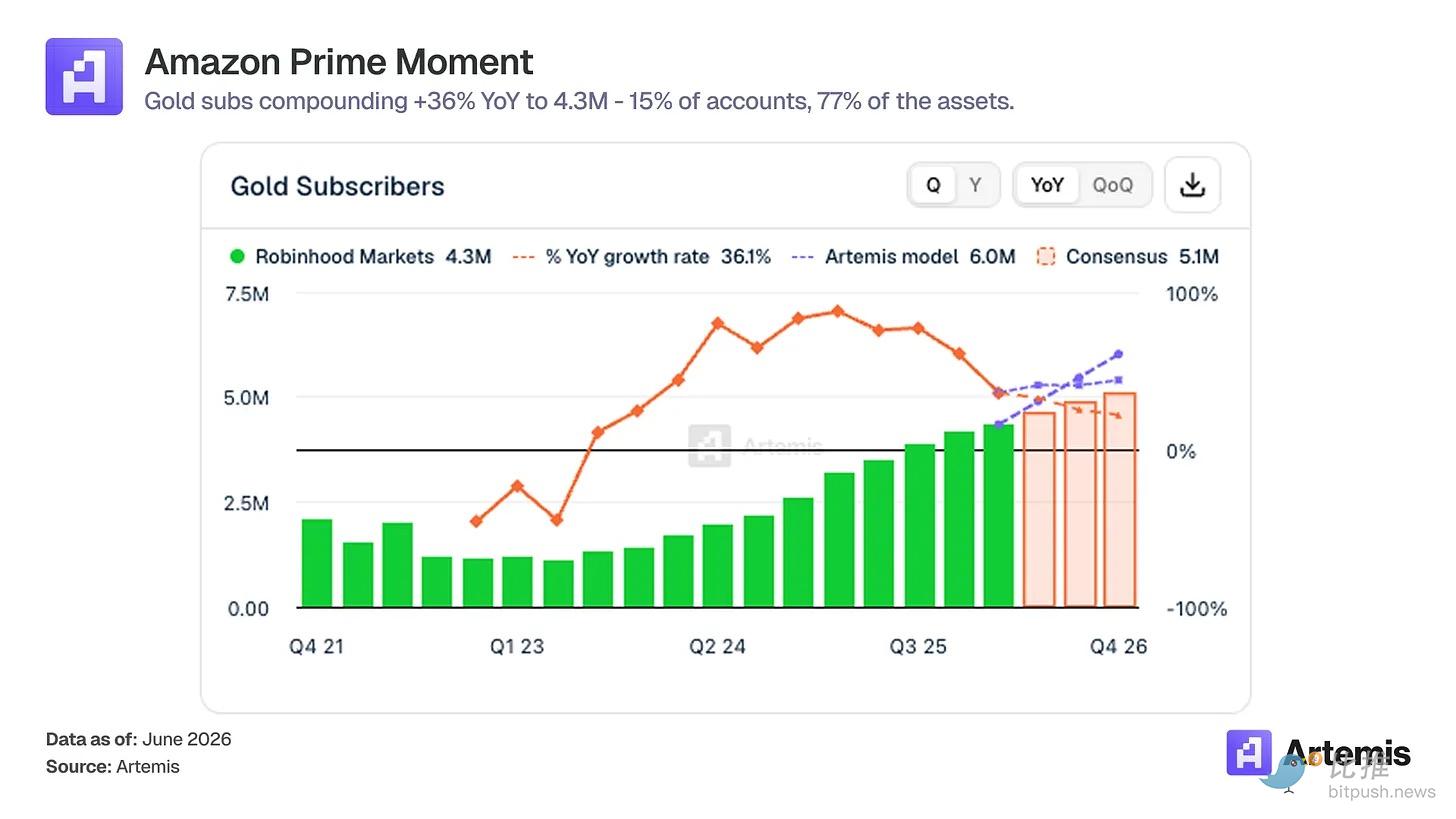
Task: Click the download chart icon
Action: pos(1192,185)
